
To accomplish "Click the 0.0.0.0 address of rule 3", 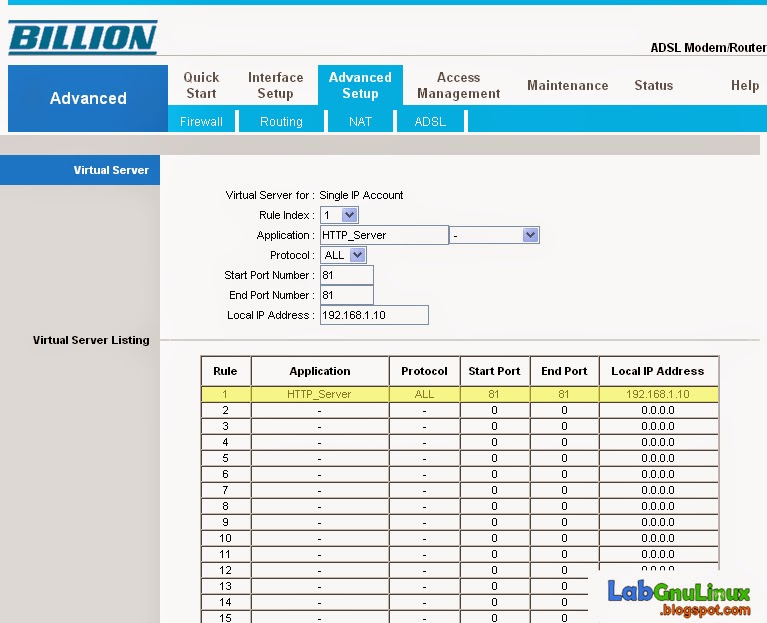I will 658,426.
